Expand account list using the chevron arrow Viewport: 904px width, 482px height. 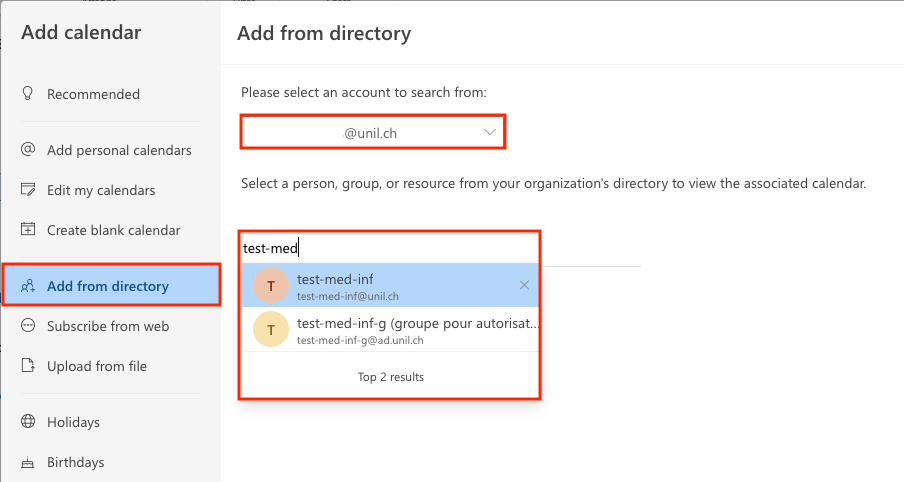coord(490,132)
